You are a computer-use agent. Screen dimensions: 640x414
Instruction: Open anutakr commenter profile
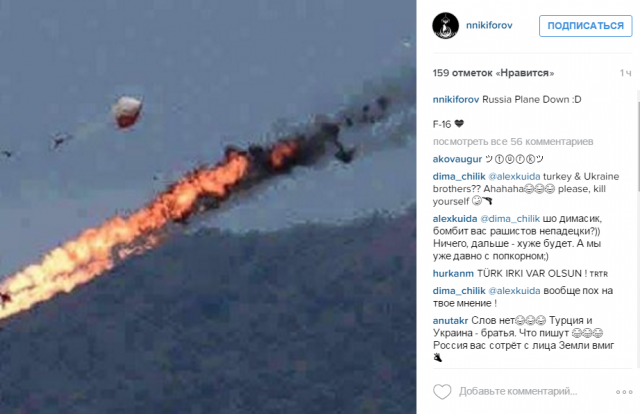click(450, 321)
